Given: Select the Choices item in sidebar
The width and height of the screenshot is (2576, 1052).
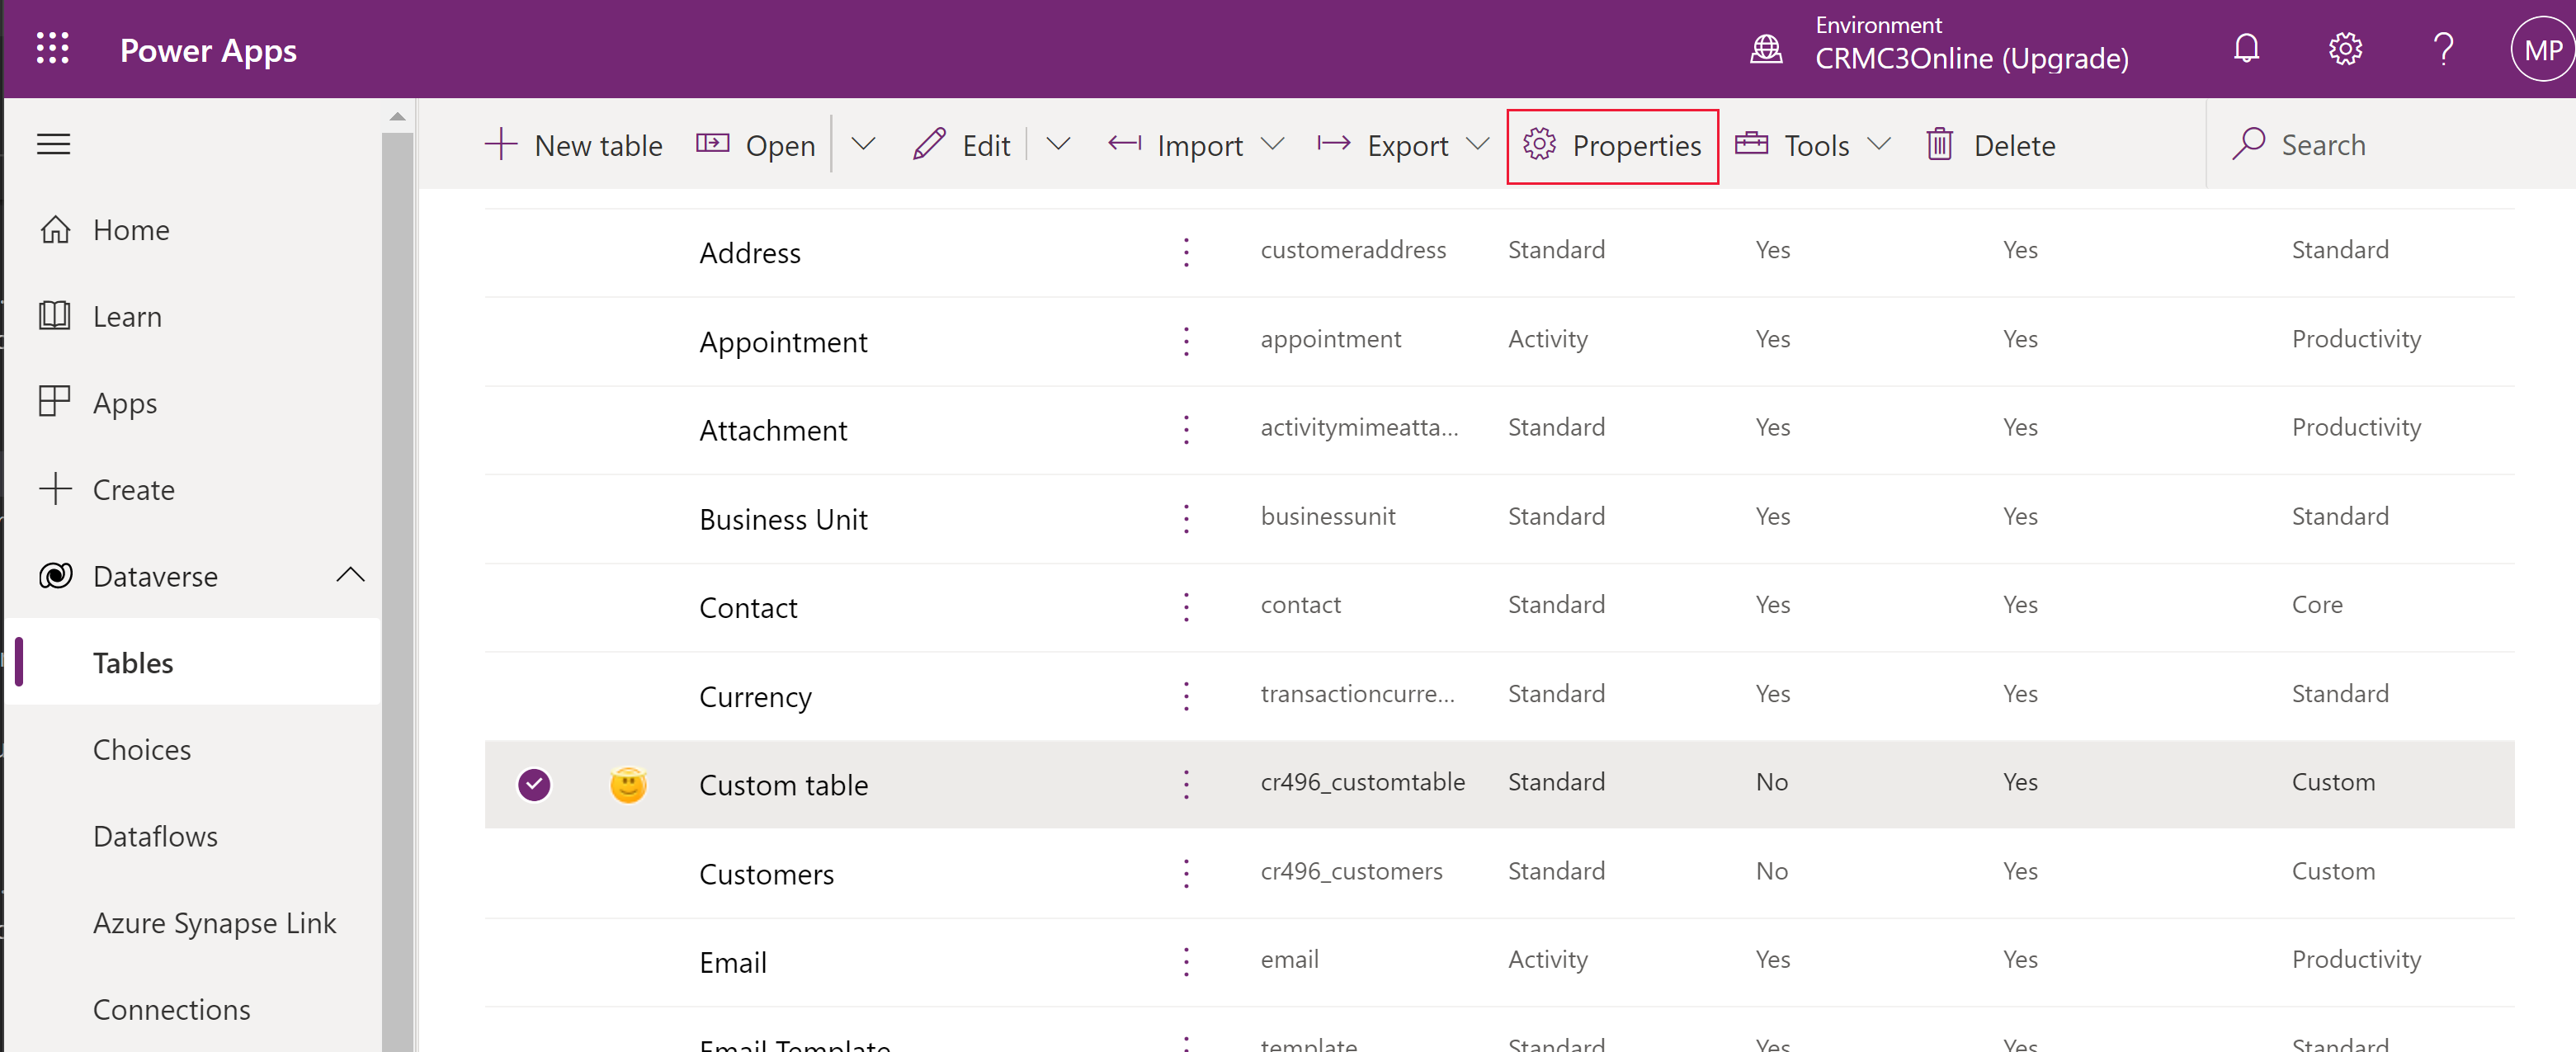Looking at the screenshot, I should pyautogui.click(x=143, y=749).
